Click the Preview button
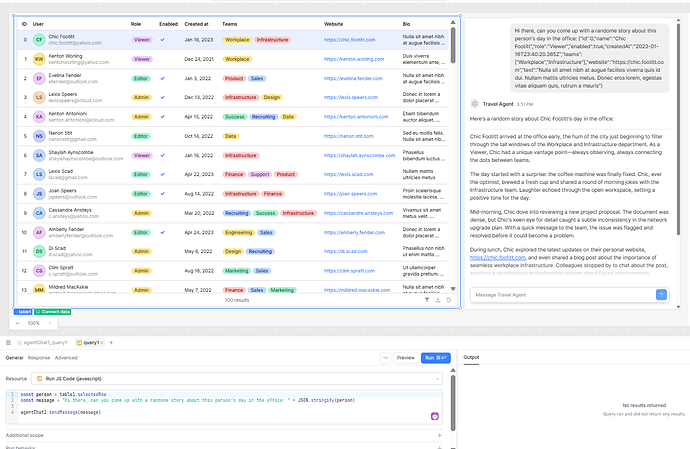This screenshot has width=690, height=449. (x=405, y=358)
